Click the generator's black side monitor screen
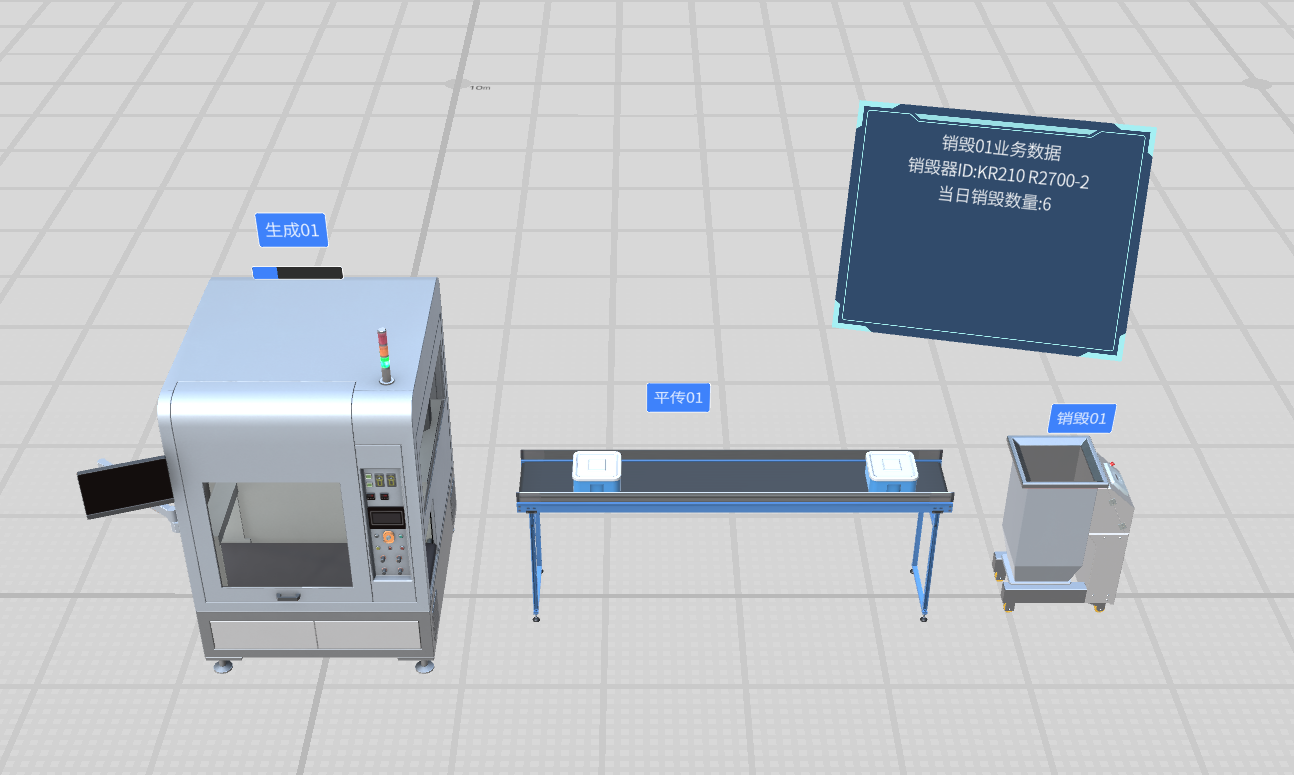This screenshot has height=775, width=1294. (124, 487)
